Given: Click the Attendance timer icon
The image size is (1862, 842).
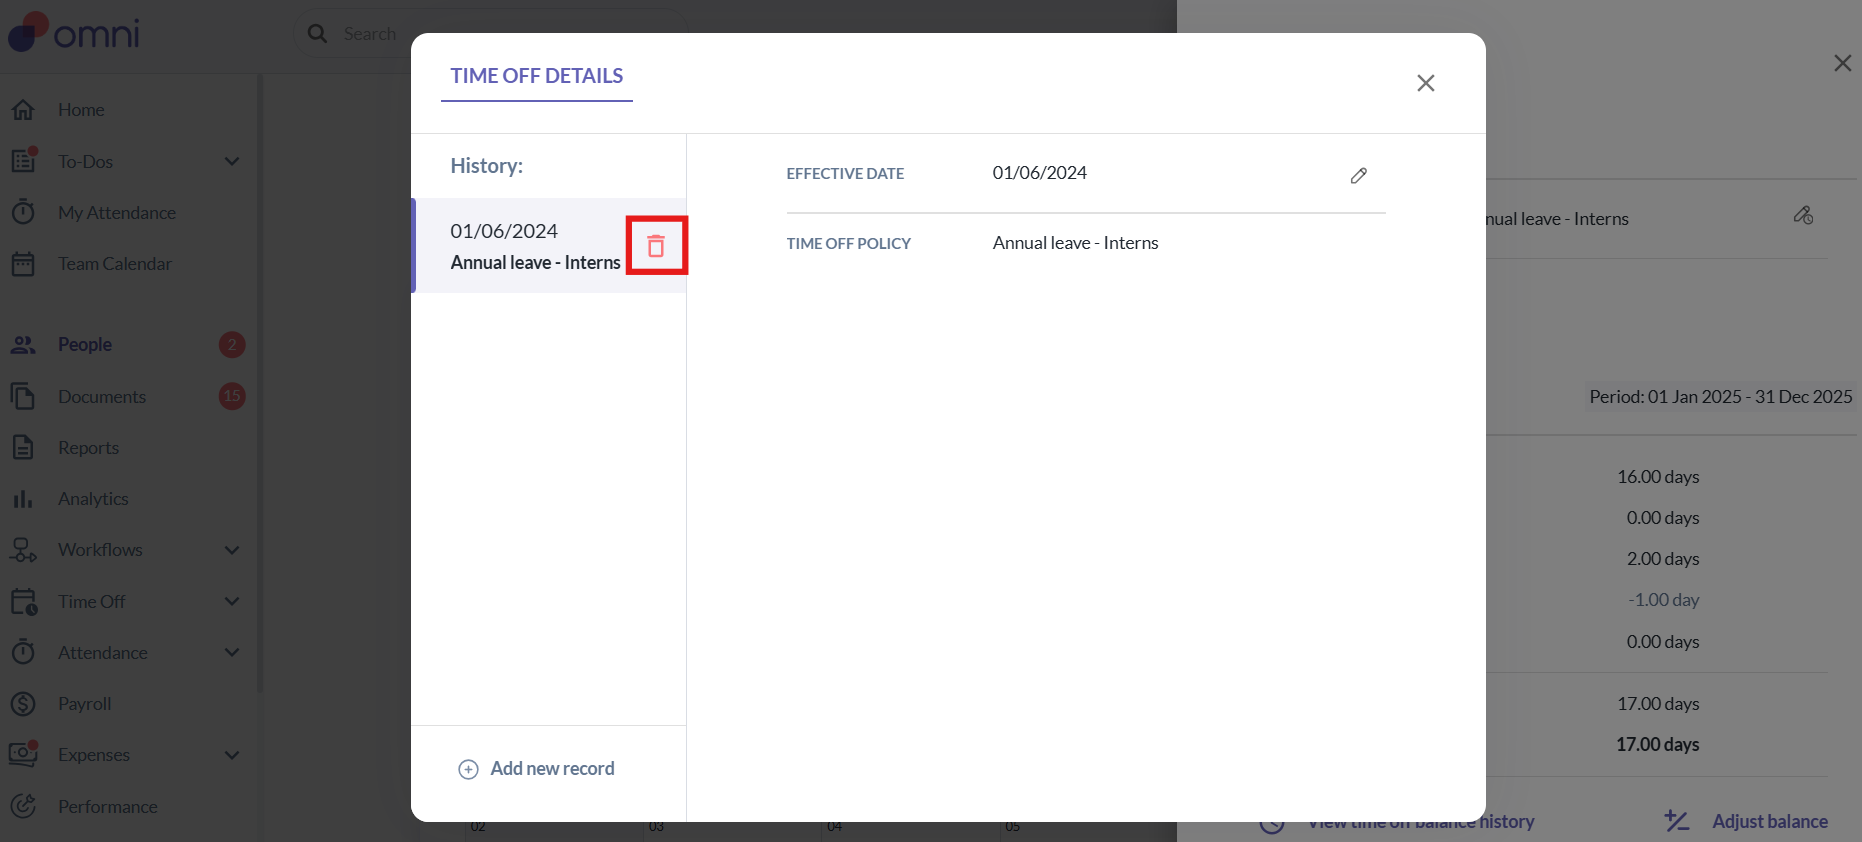Looking at the screenshot, I should click(x=23, y=652).
